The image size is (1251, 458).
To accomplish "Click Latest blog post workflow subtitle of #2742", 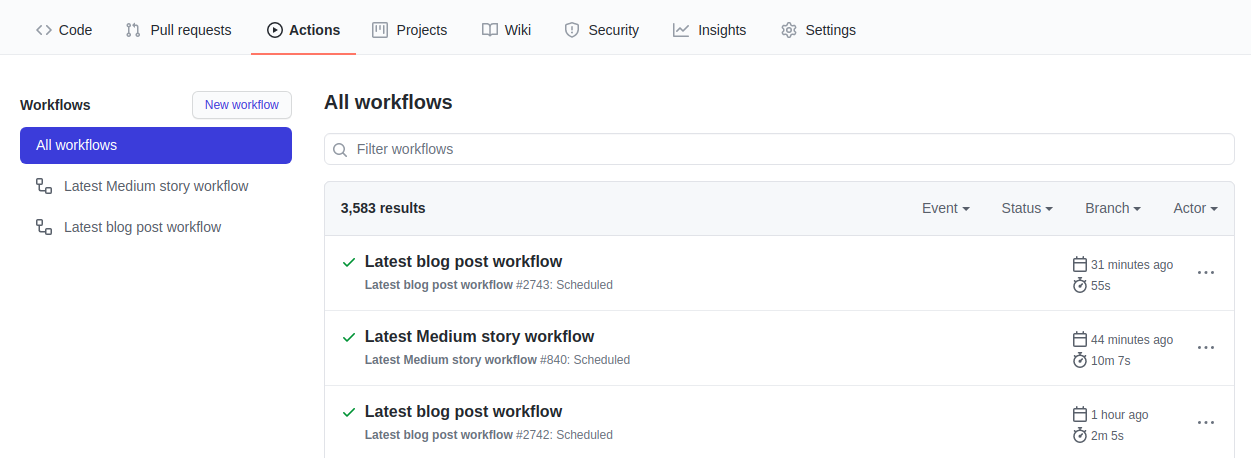I will click(439, 435).
